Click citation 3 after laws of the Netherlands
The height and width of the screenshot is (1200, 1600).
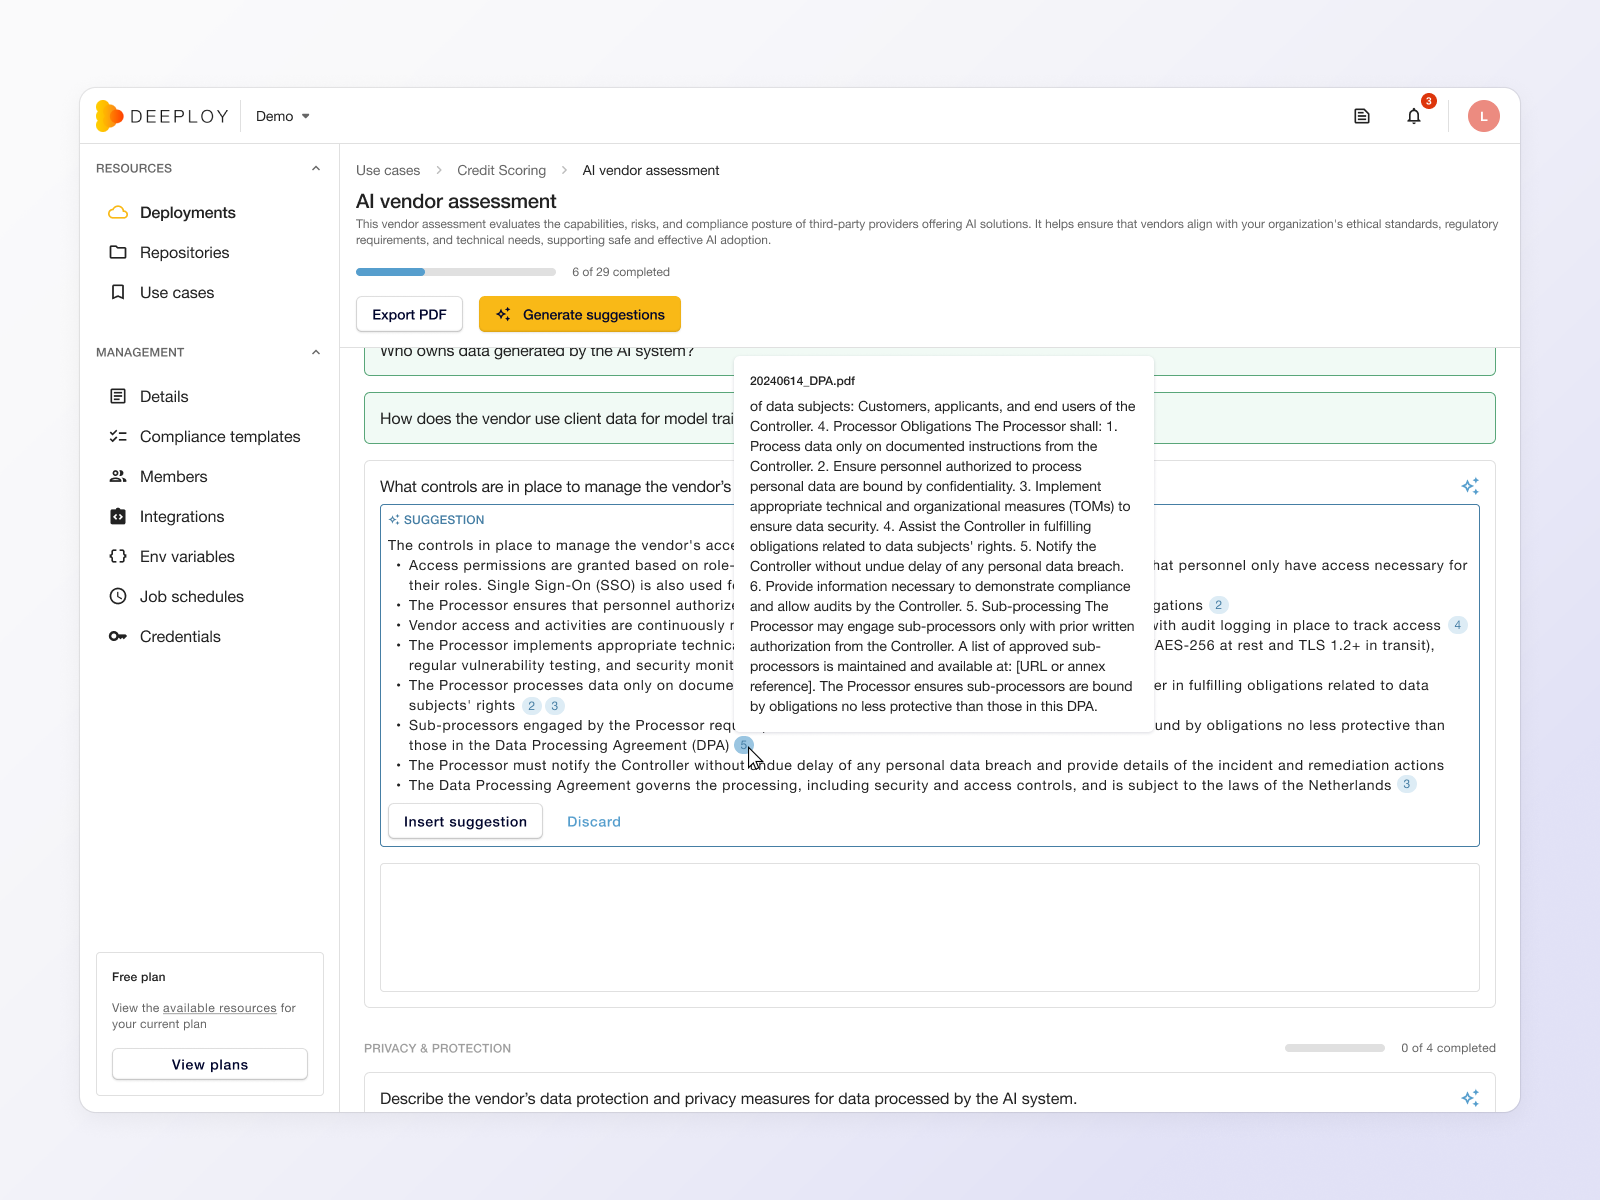tap(1407, 785)
